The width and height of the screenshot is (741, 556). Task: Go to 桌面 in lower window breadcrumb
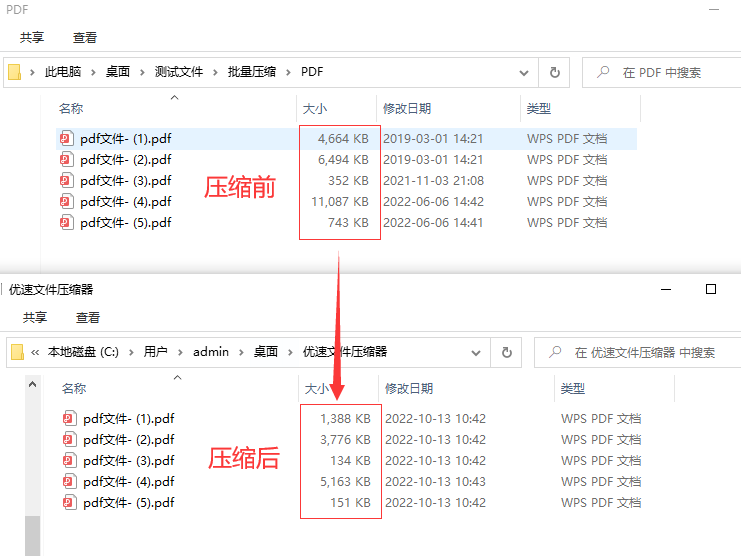[x=266, y=352]
